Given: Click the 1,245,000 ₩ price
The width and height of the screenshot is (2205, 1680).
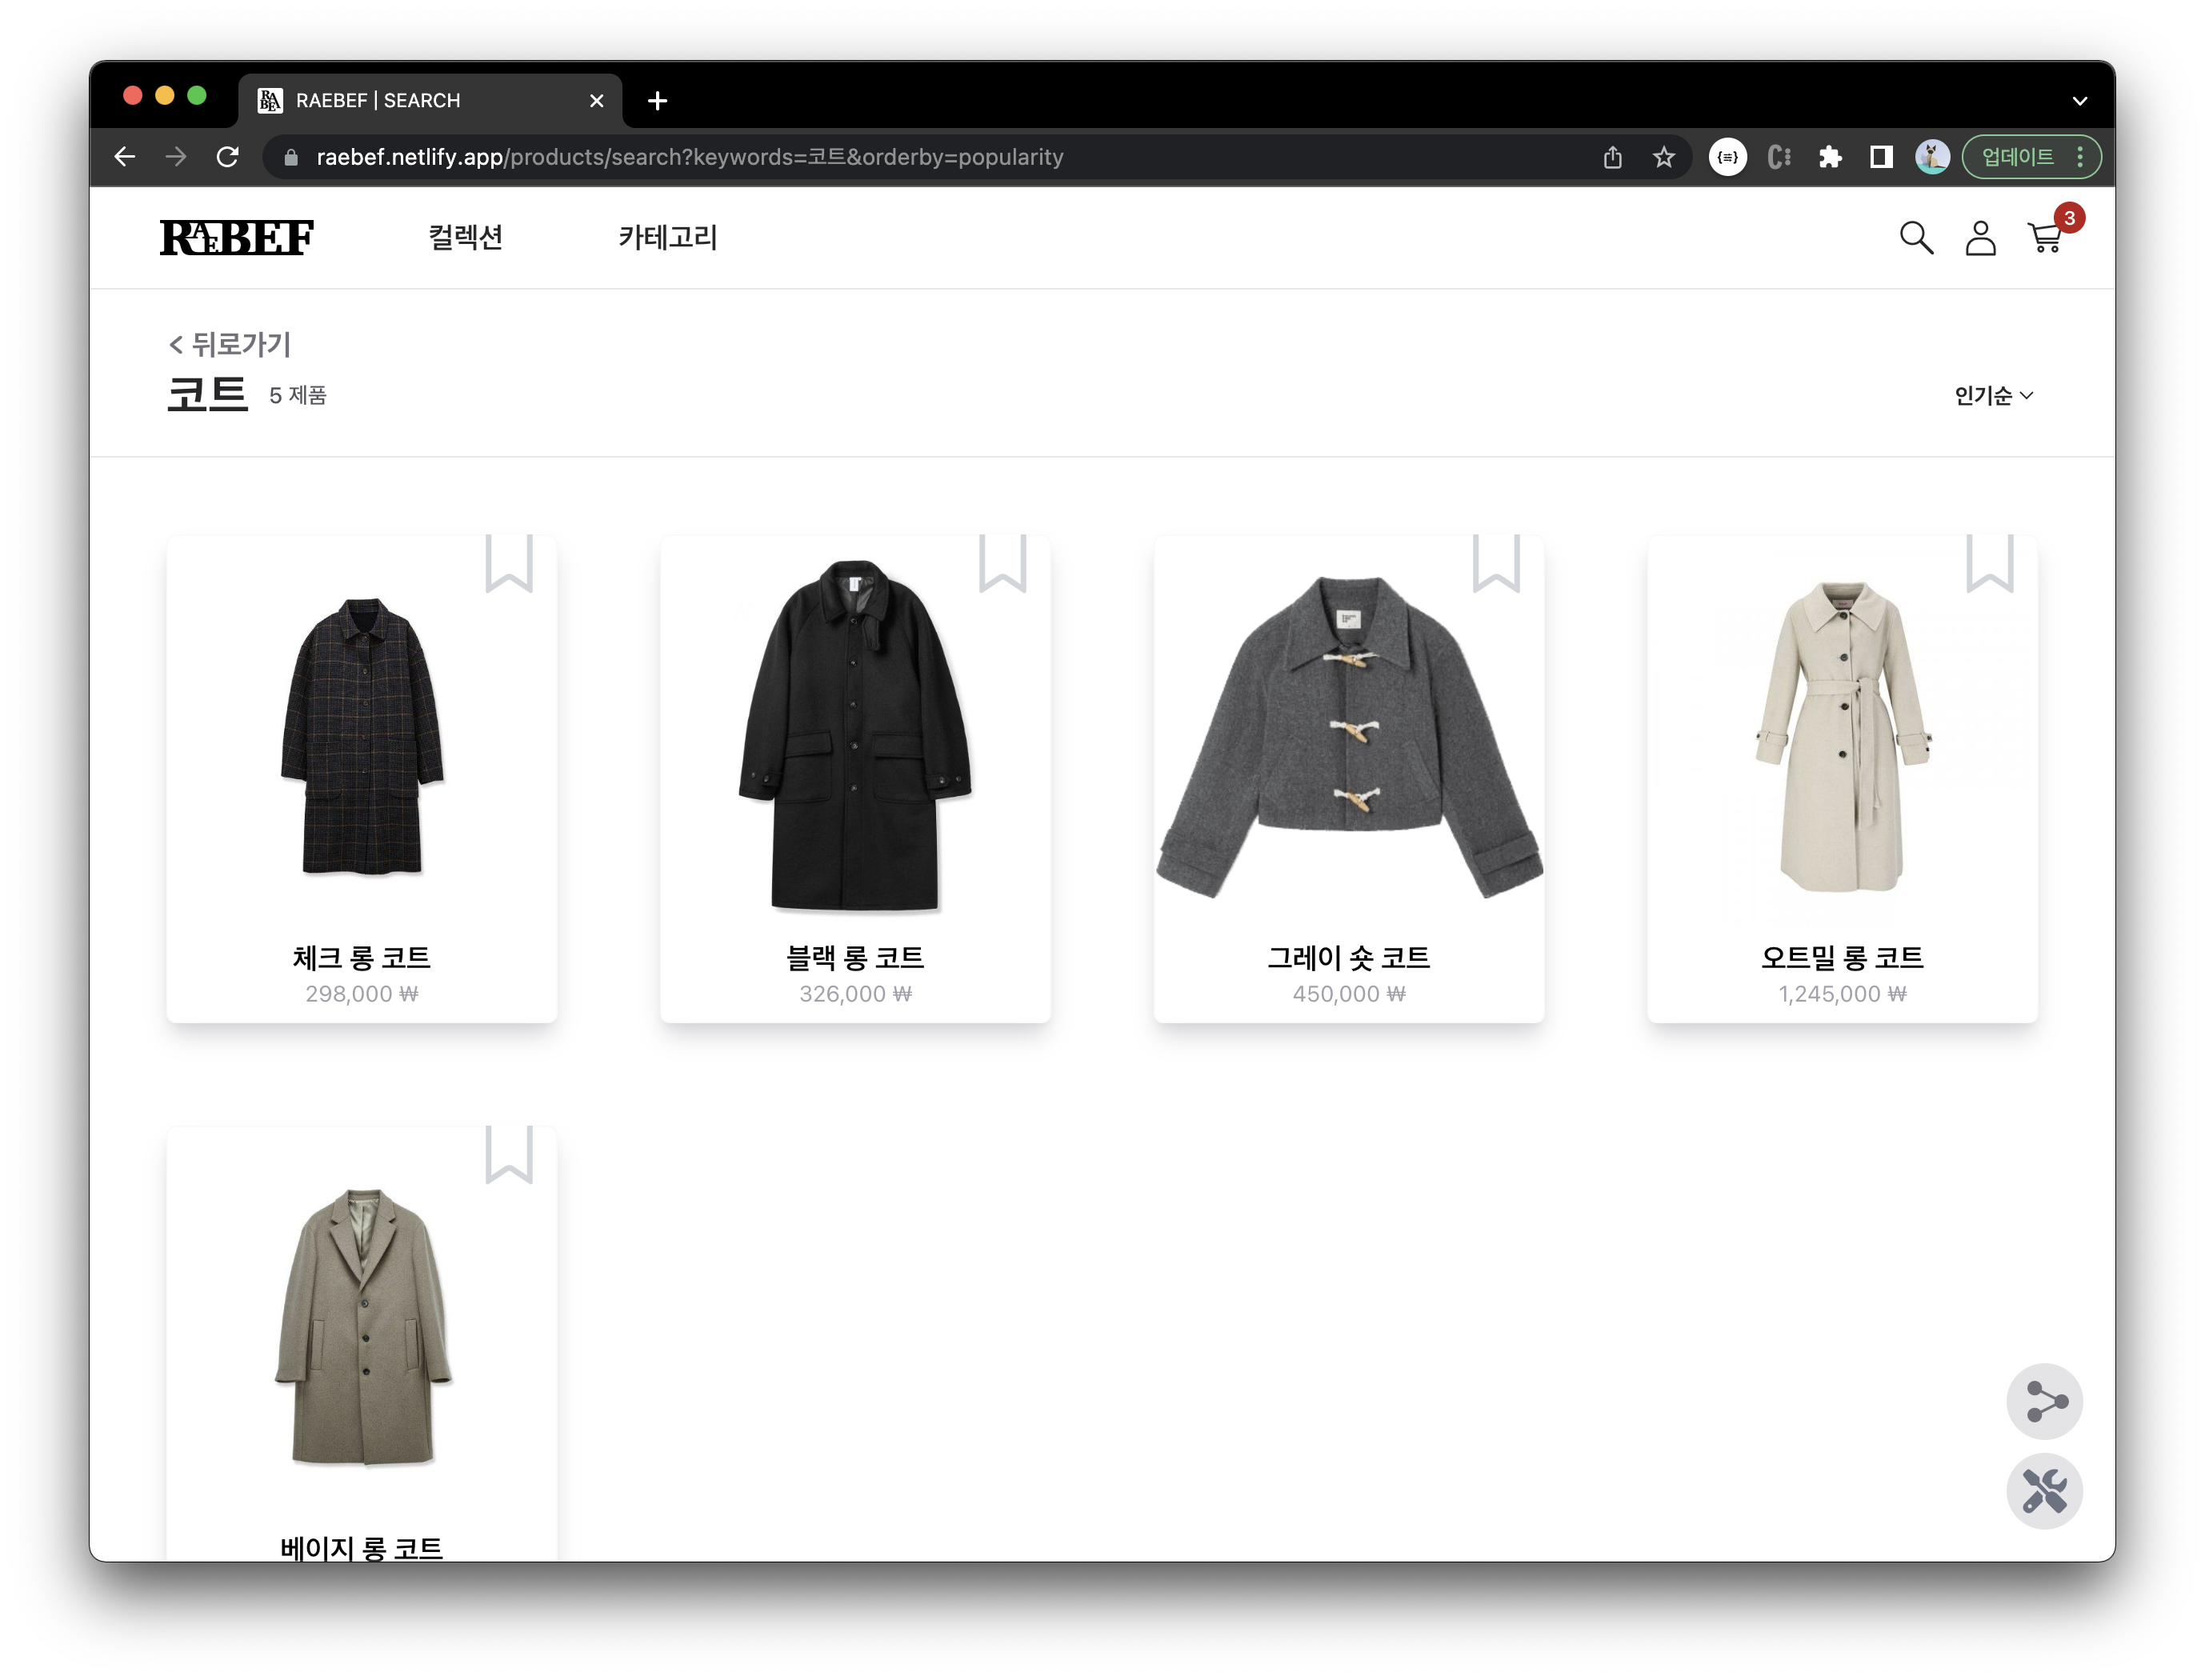Looking at the screenshot, I should (x=1842, y=994).
